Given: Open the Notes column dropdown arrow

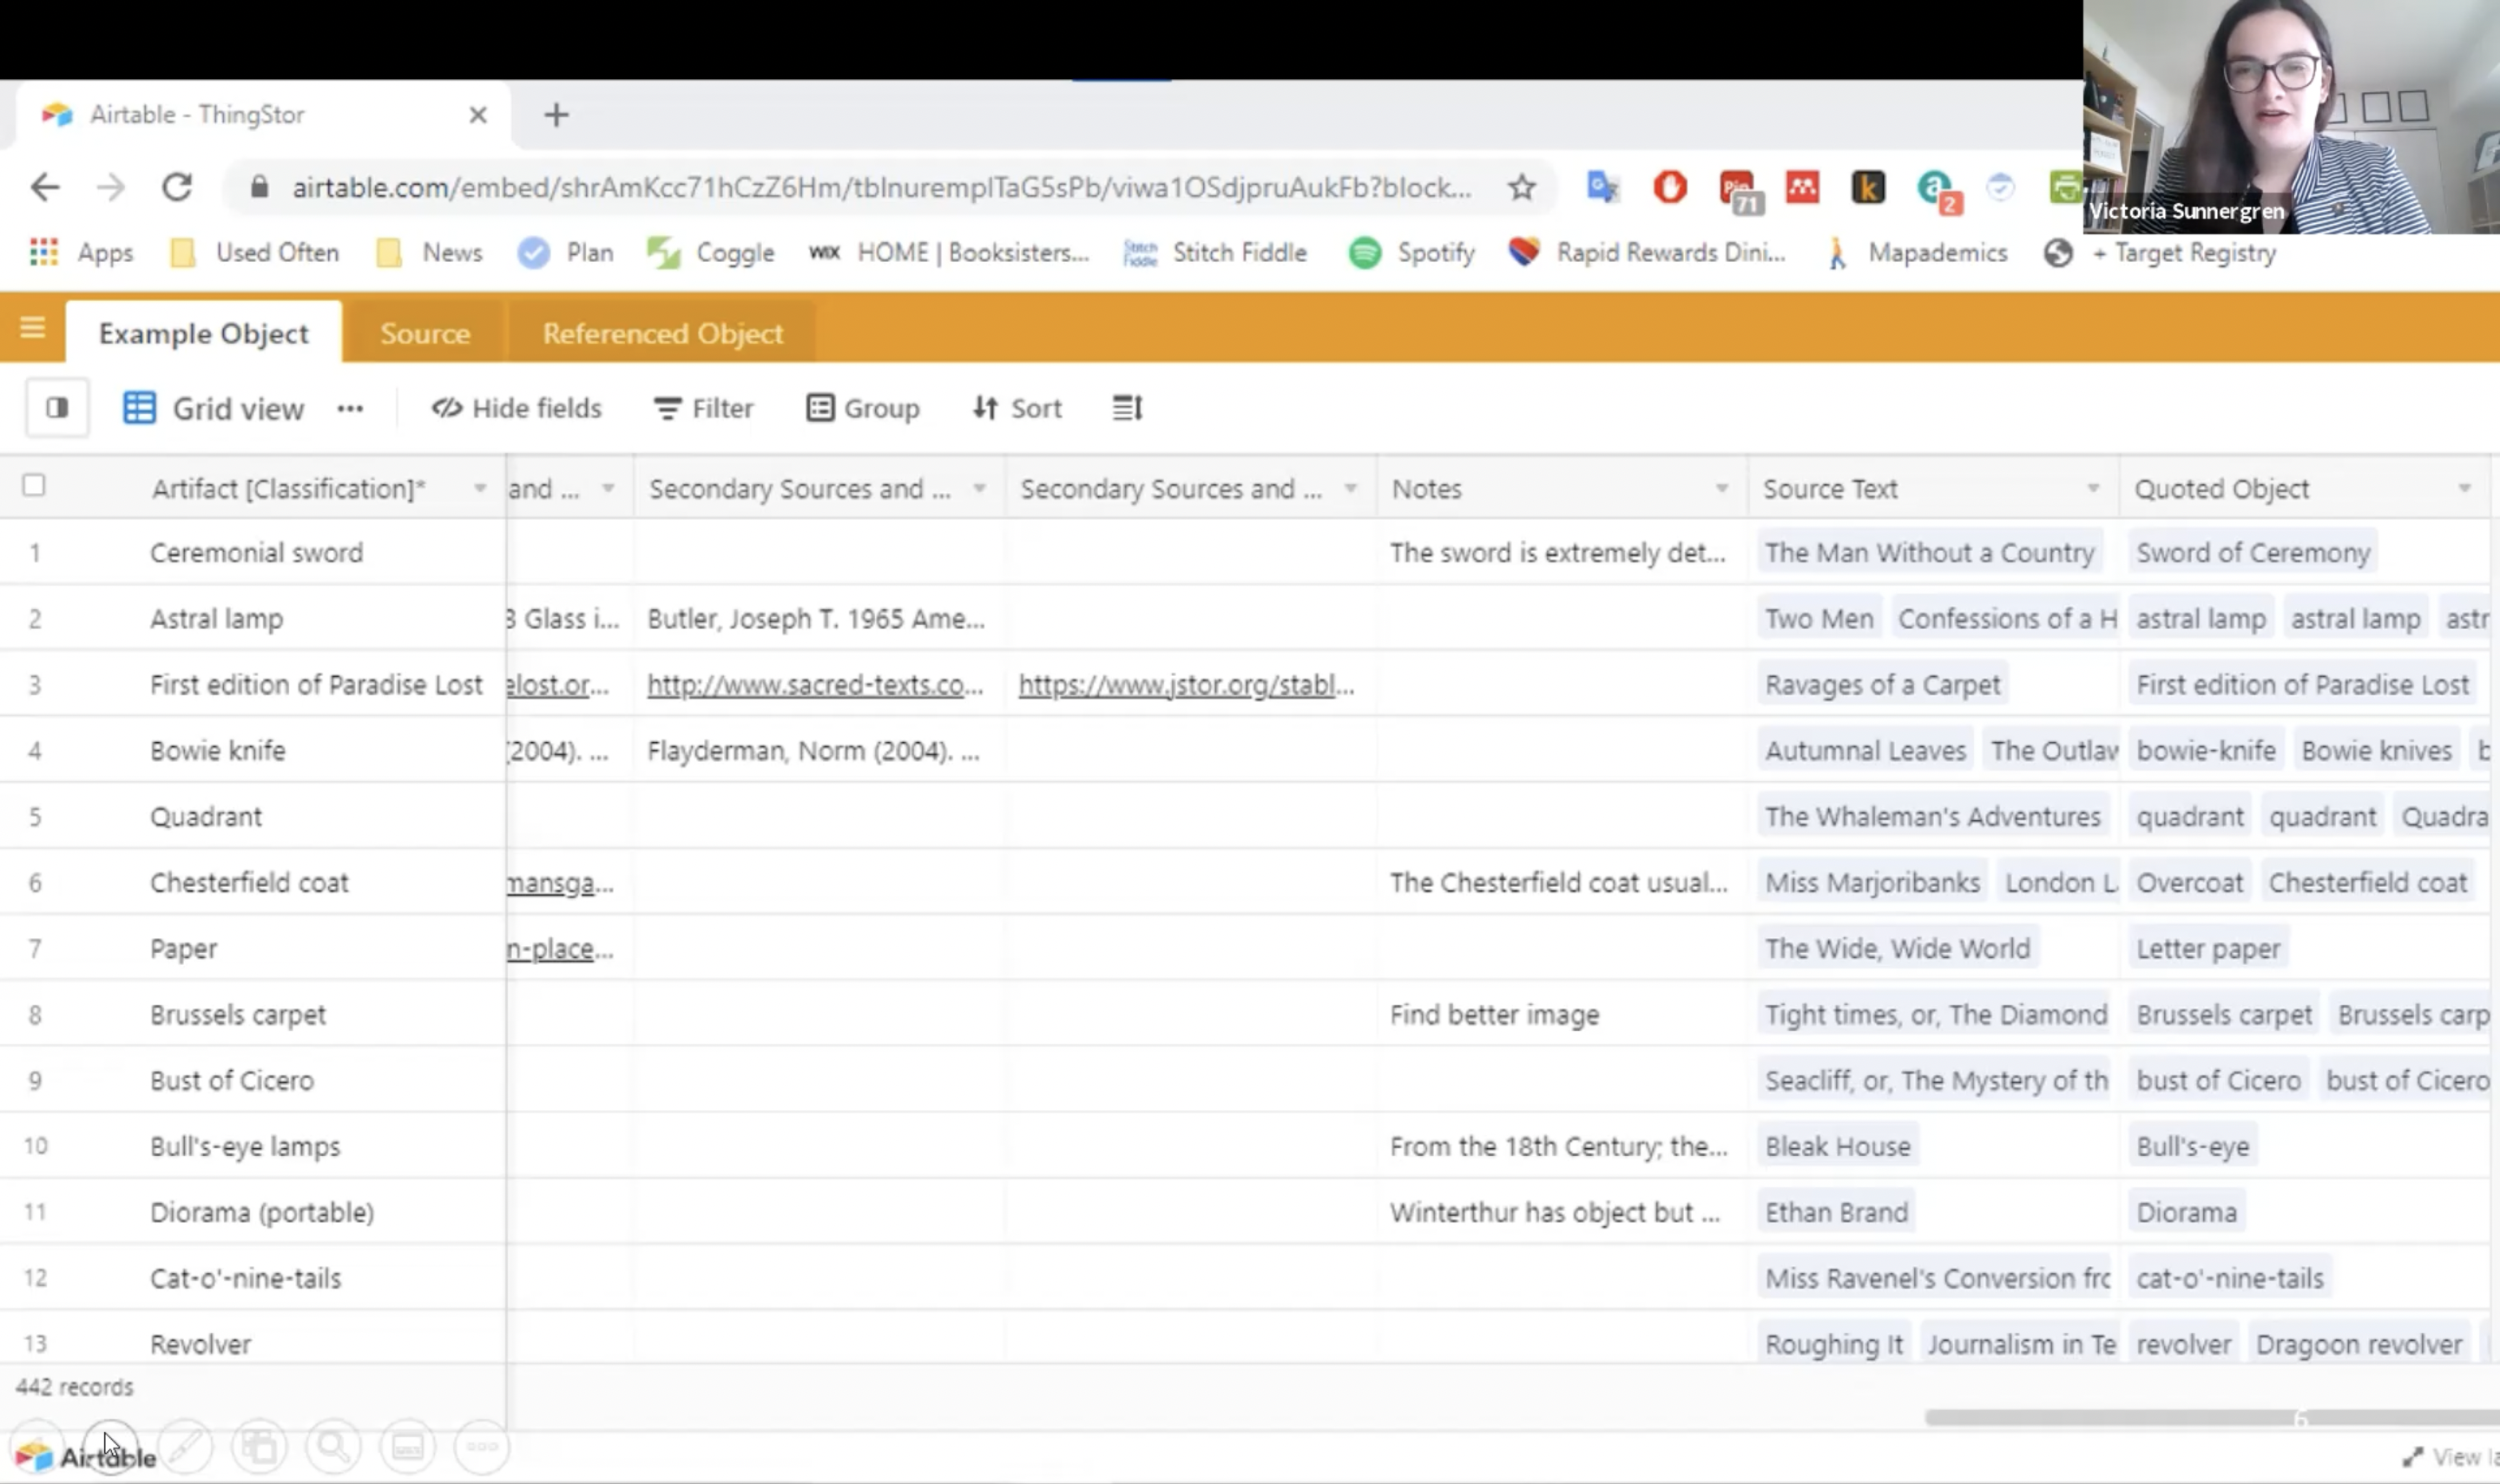Looking at the screenshot, I should click(1721, 488).
